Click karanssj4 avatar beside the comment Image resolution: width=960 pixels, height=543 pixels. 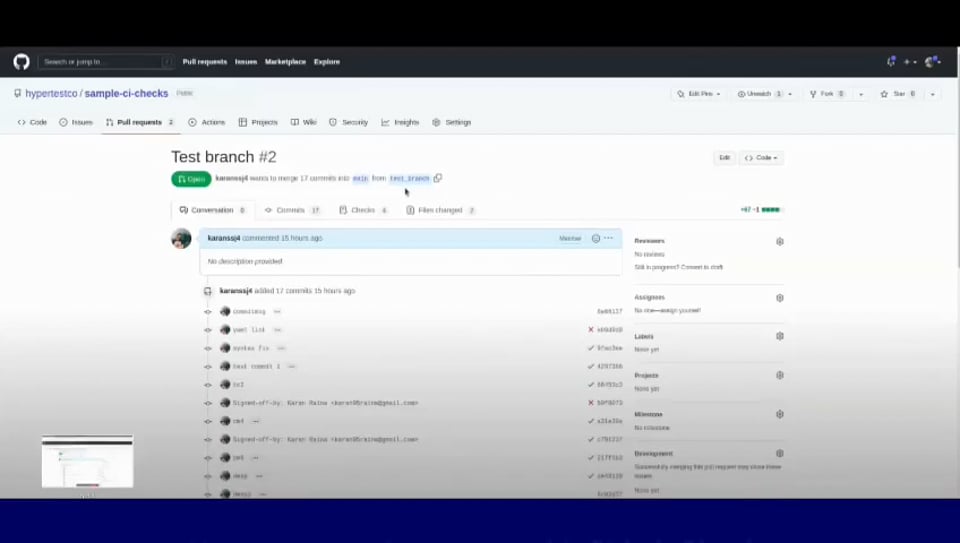(181, 238)
